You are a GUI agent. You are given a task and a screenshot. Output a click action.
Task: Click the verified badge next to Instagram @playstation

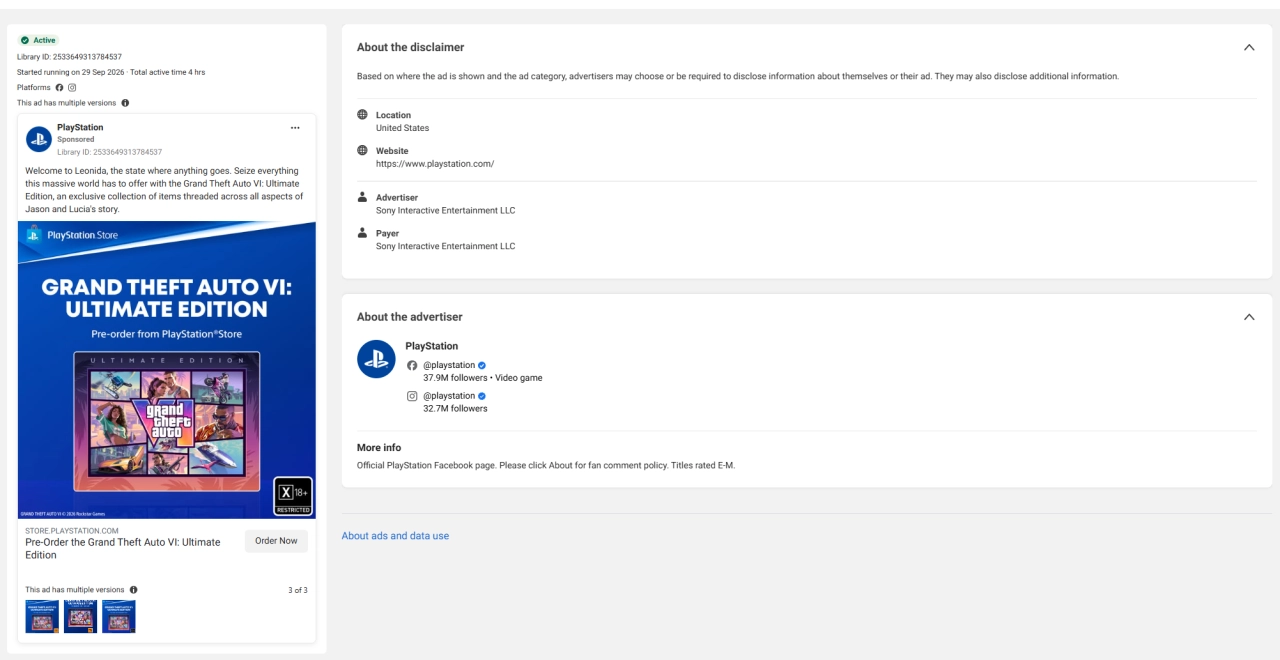[x=482, y=396]
